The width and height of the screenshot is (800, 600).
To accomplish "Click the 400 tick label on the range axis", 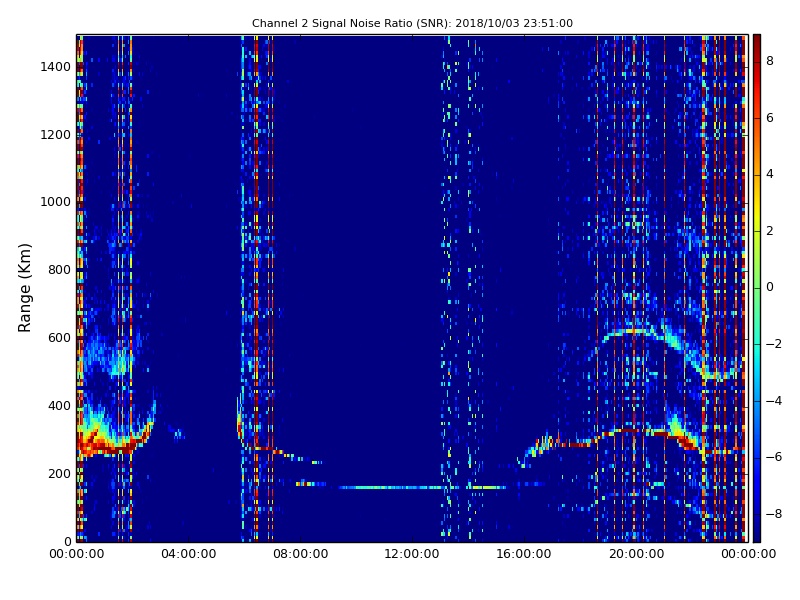I will 59,406.
